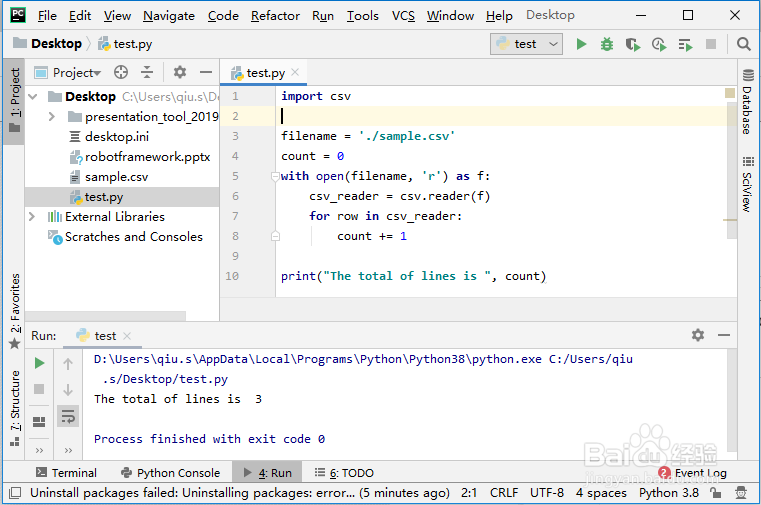Image resolution: width=761 pixels, height=505 pixels.
Task: Open the Database side tool window
Action: (x=748, y=102)
